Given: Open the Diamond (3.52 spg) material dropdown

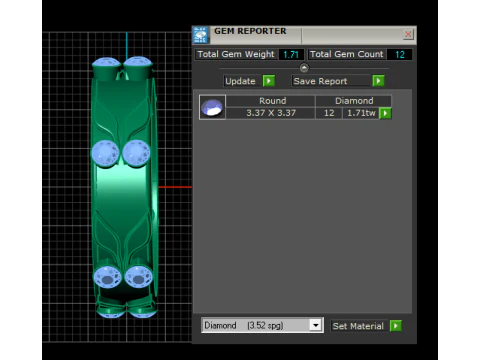Looking at the screenshot, I should pos(315,325).
